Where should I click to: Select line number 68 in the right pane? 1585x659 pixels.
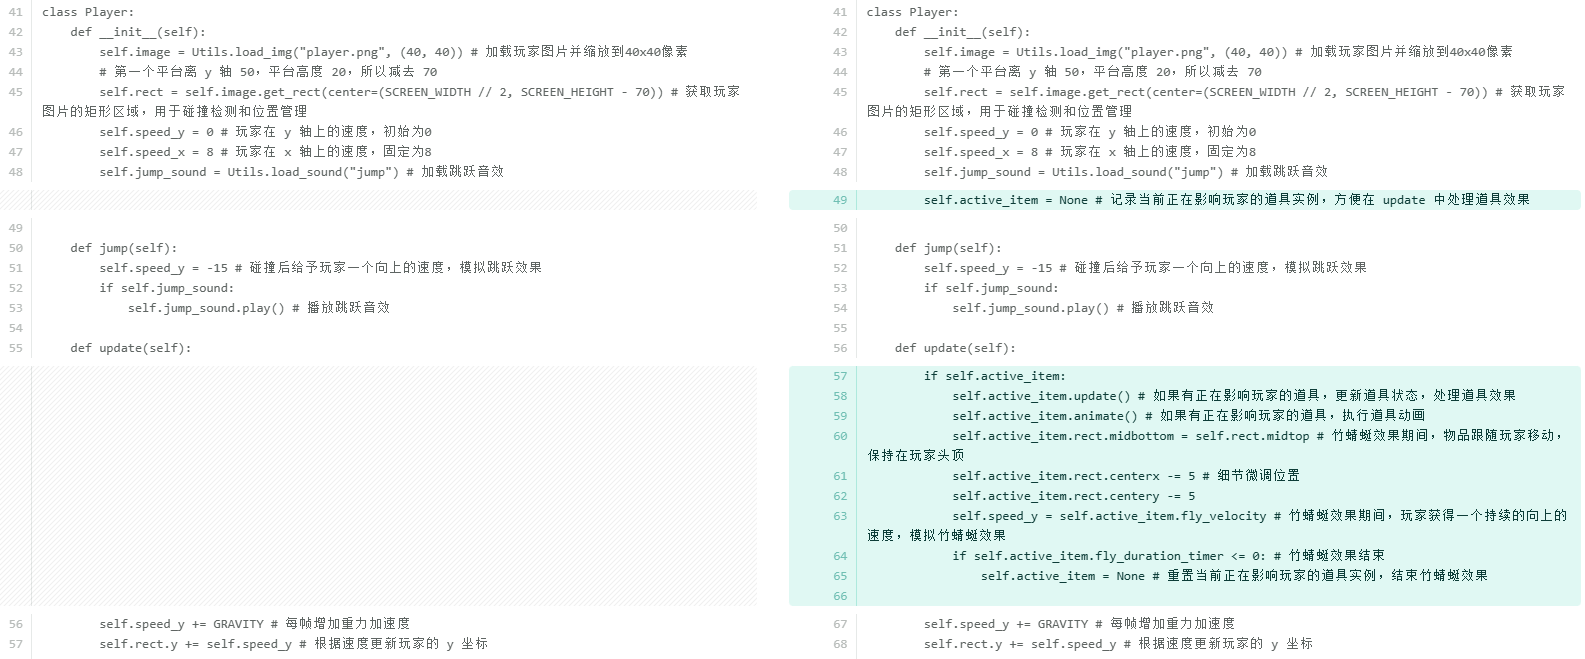pyautogui.click(x=839, y=644)
